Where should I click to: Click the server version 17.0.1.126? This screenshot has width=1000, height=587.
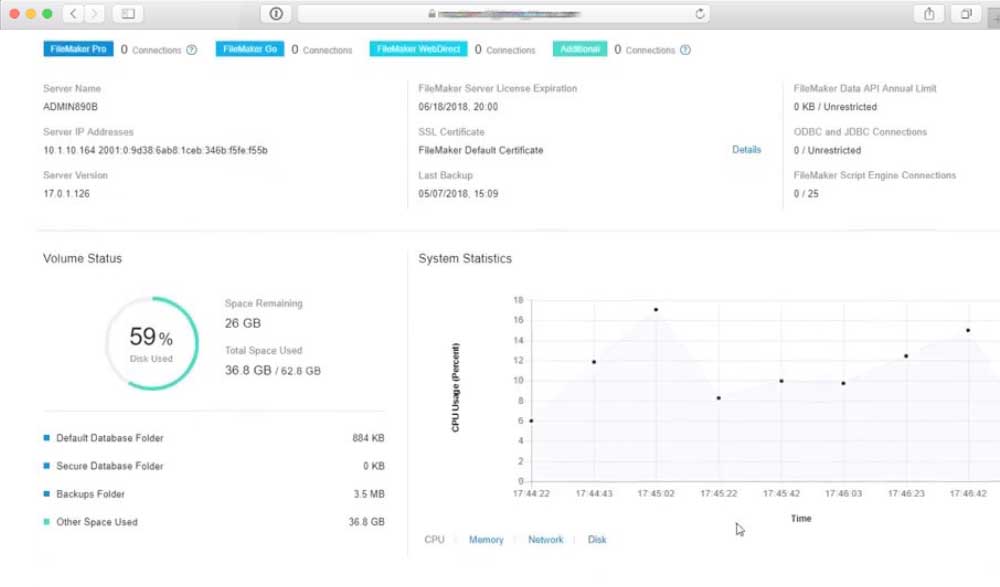point(66,193)
